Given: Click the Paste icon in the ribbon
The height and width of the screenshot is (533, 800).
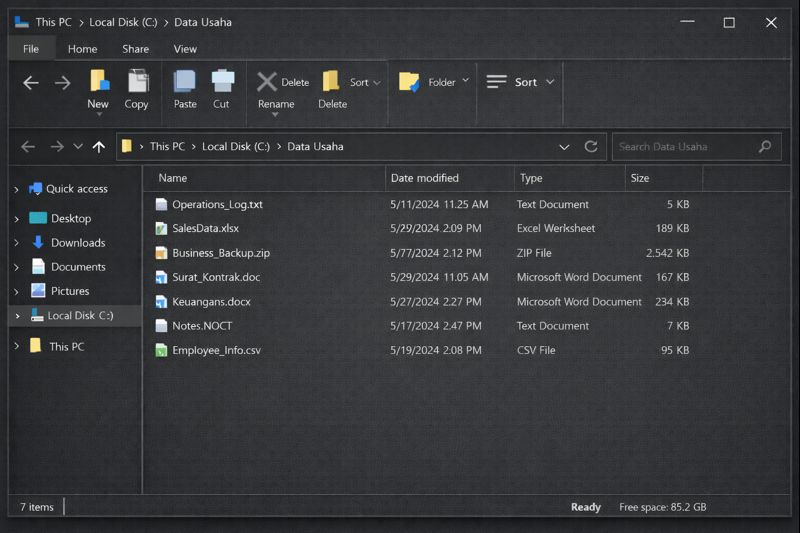Looking at the screenshot, I should click(185, 82).
